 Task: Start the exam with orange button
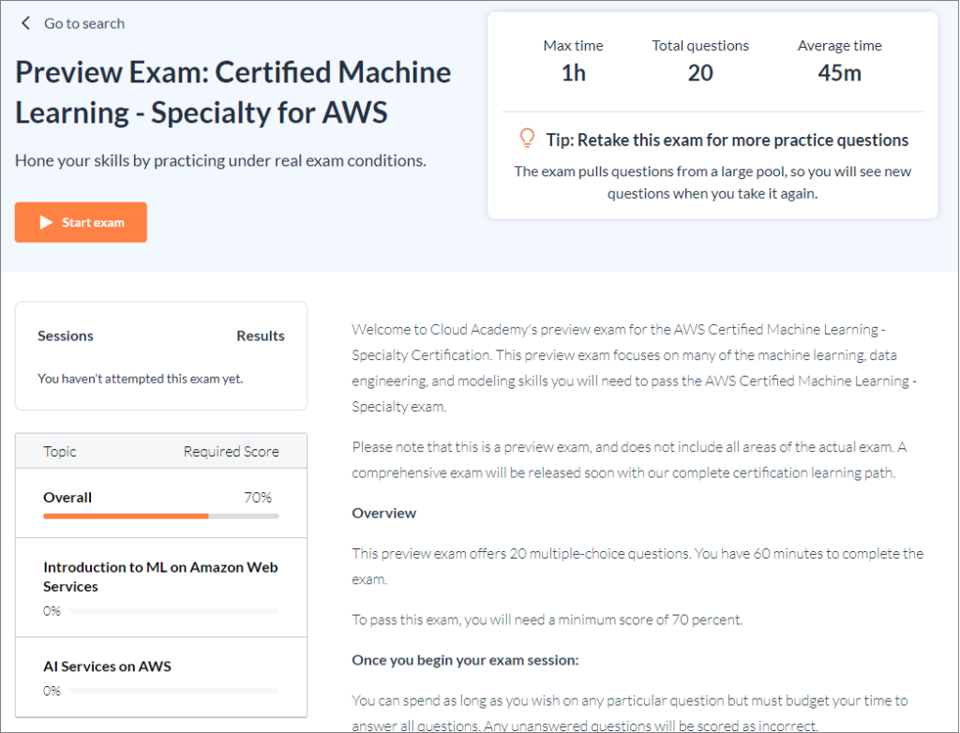point(81,222)
